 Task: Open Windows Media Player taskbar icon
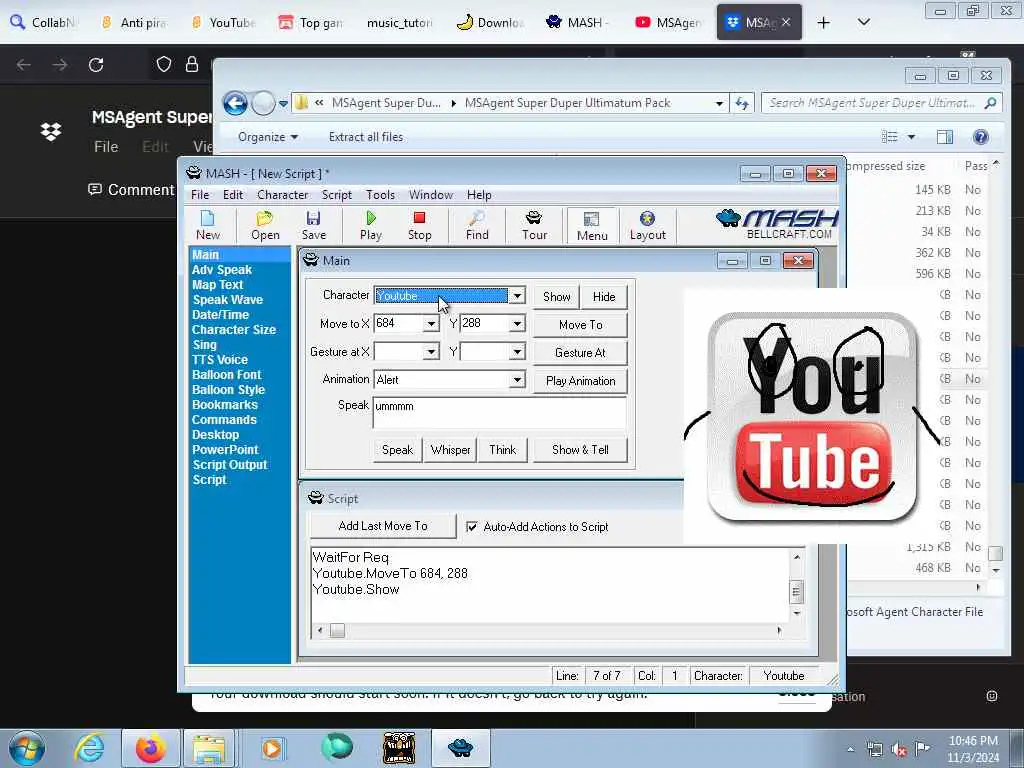coord(272,748)
